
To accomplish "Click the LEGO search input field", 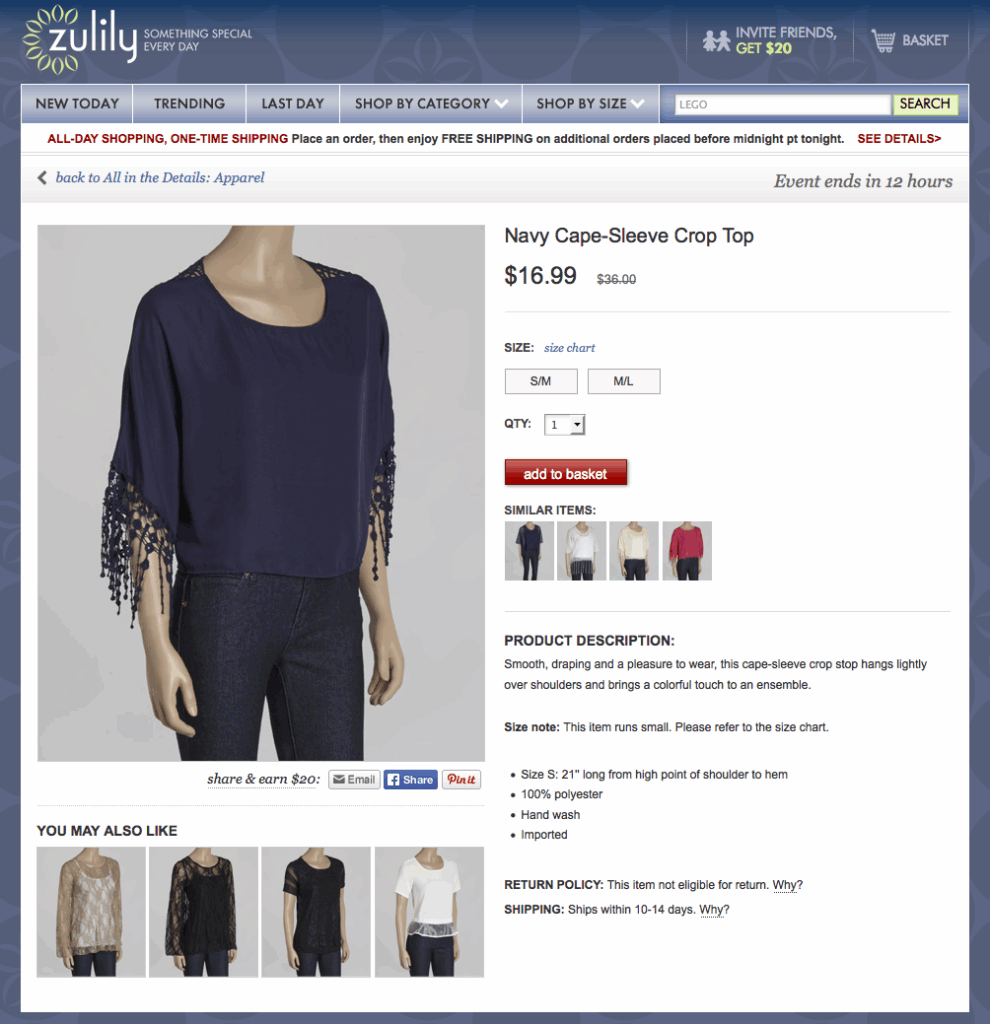I will tap(782, 104).
